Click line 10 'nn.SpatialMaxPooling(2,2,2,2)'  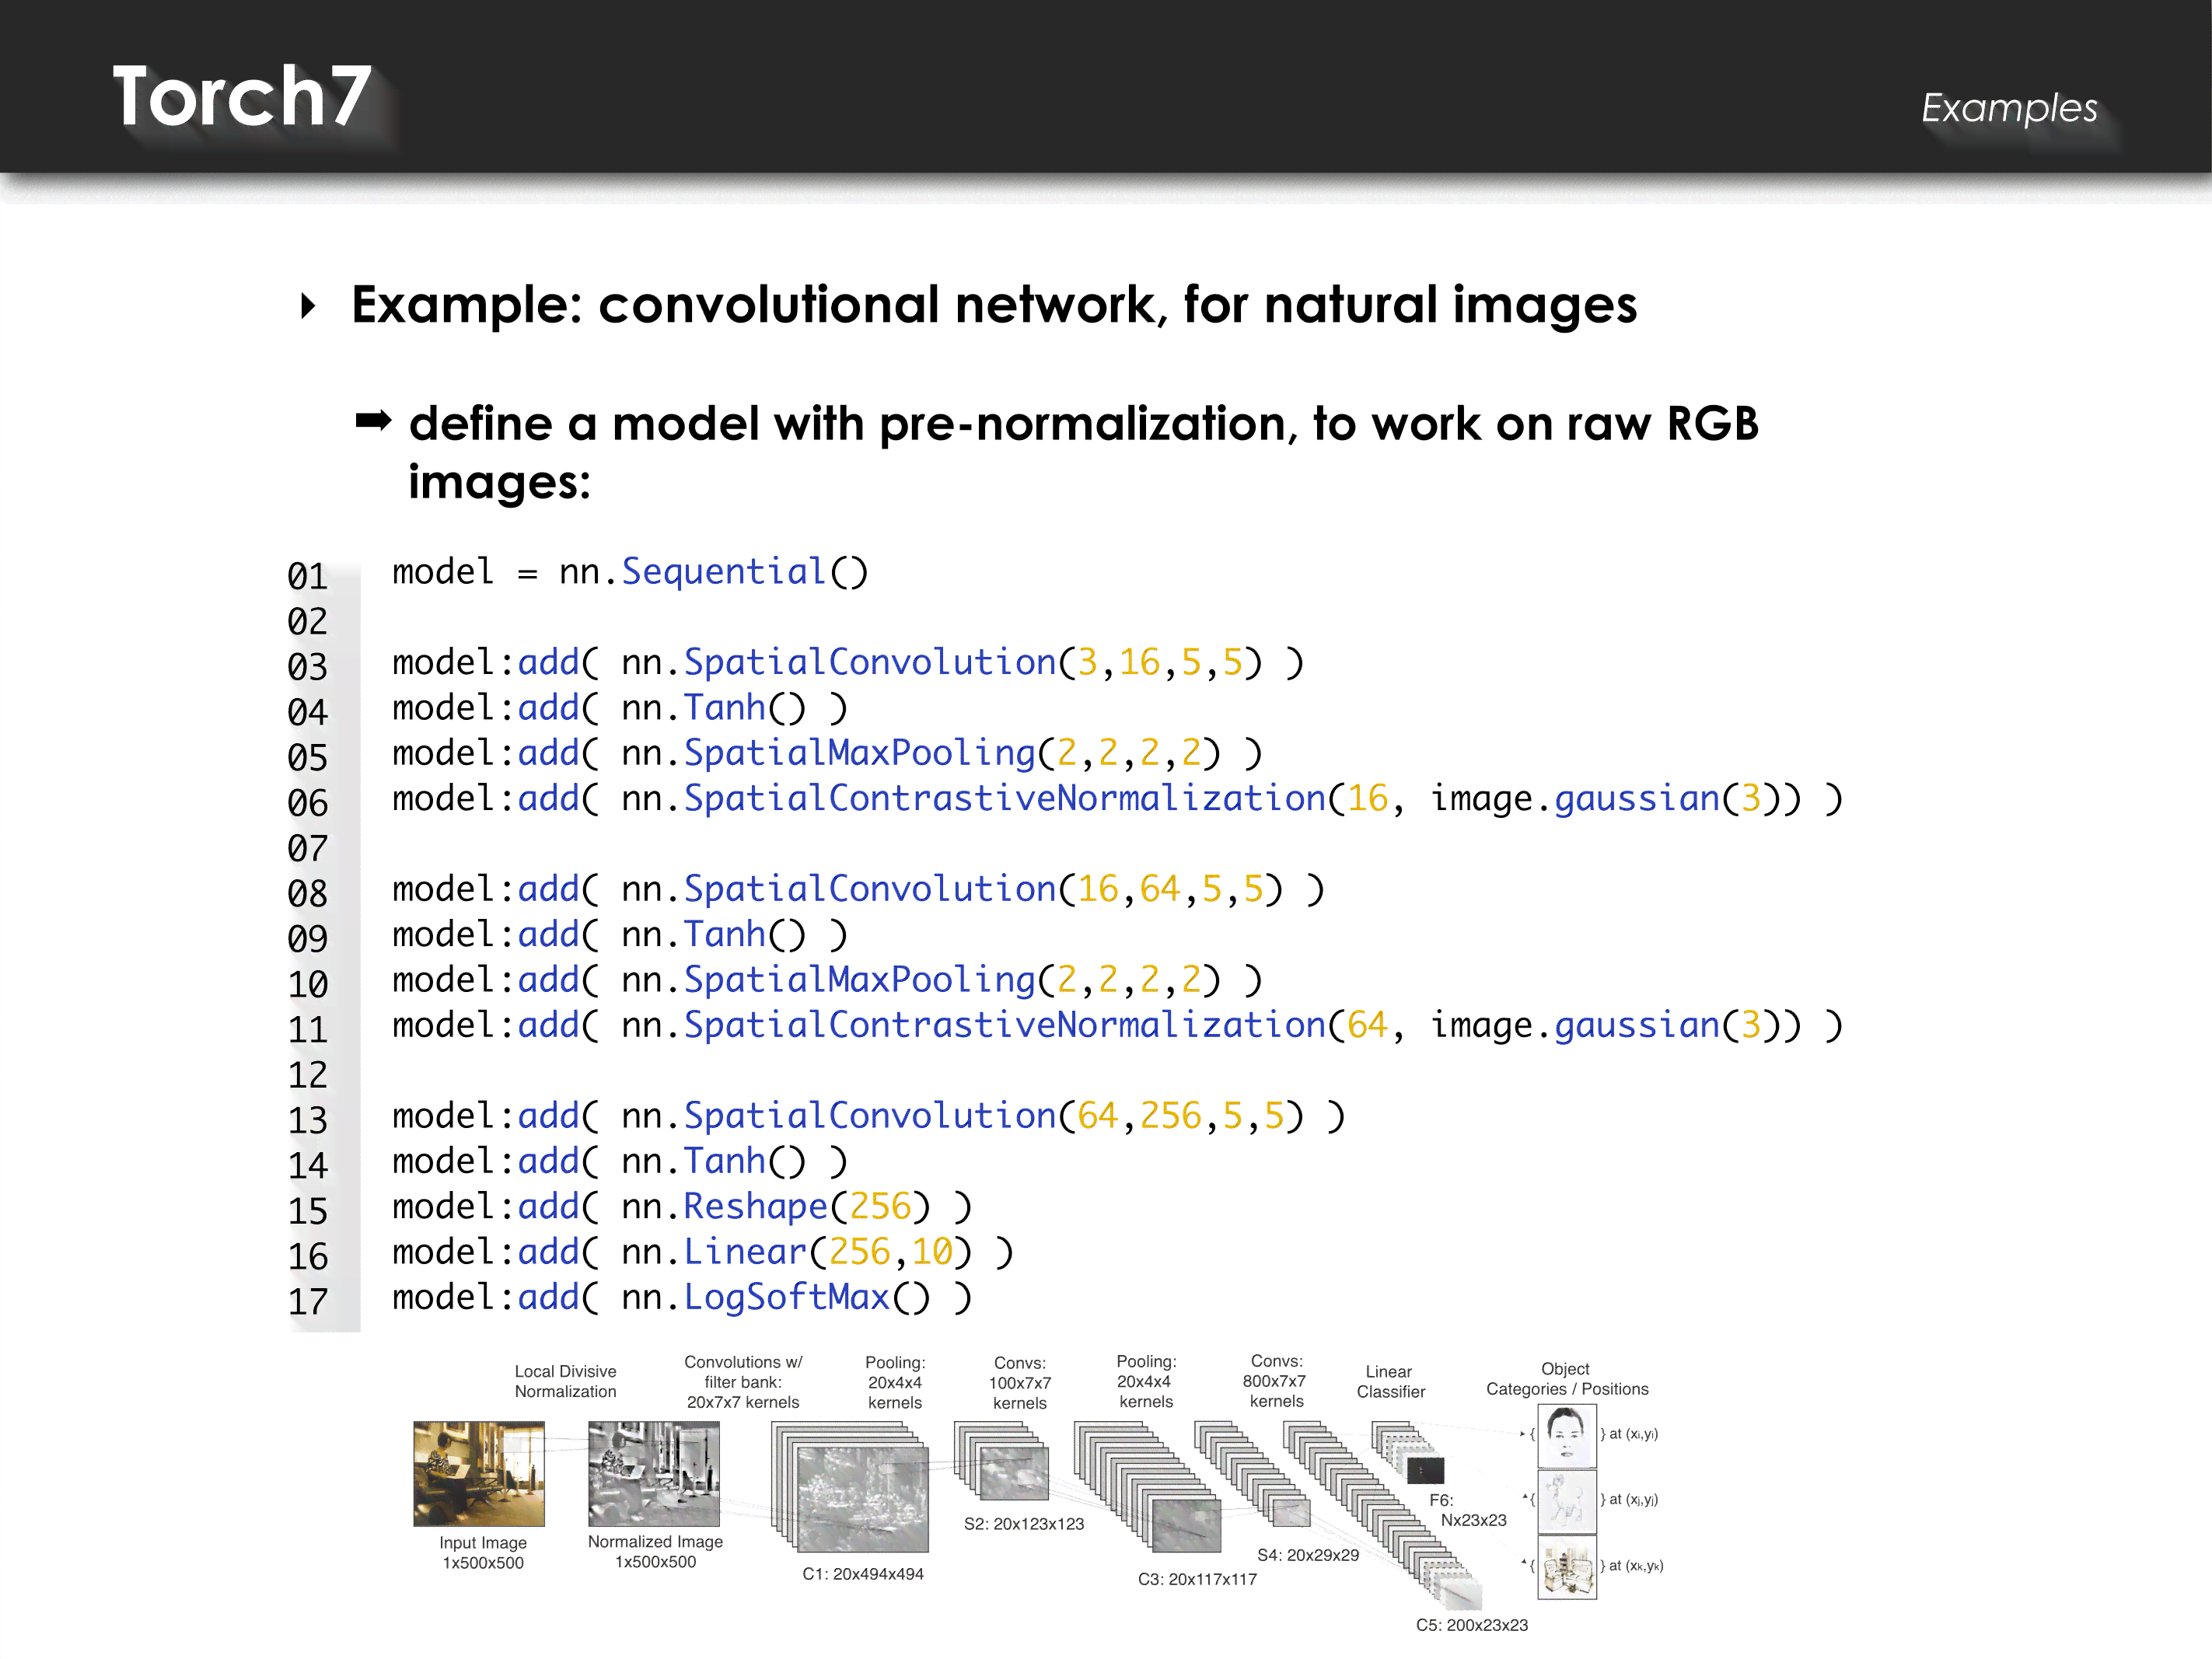point(921,980)
